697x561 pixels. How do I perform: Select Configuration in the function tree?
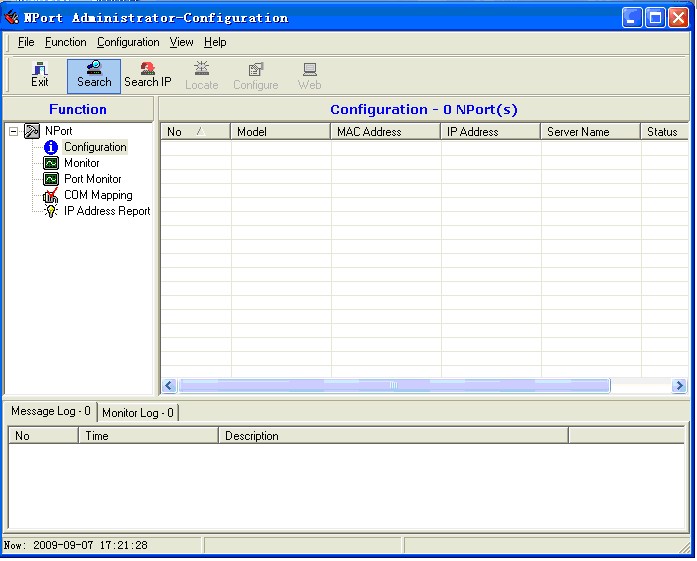pos(95,147)
